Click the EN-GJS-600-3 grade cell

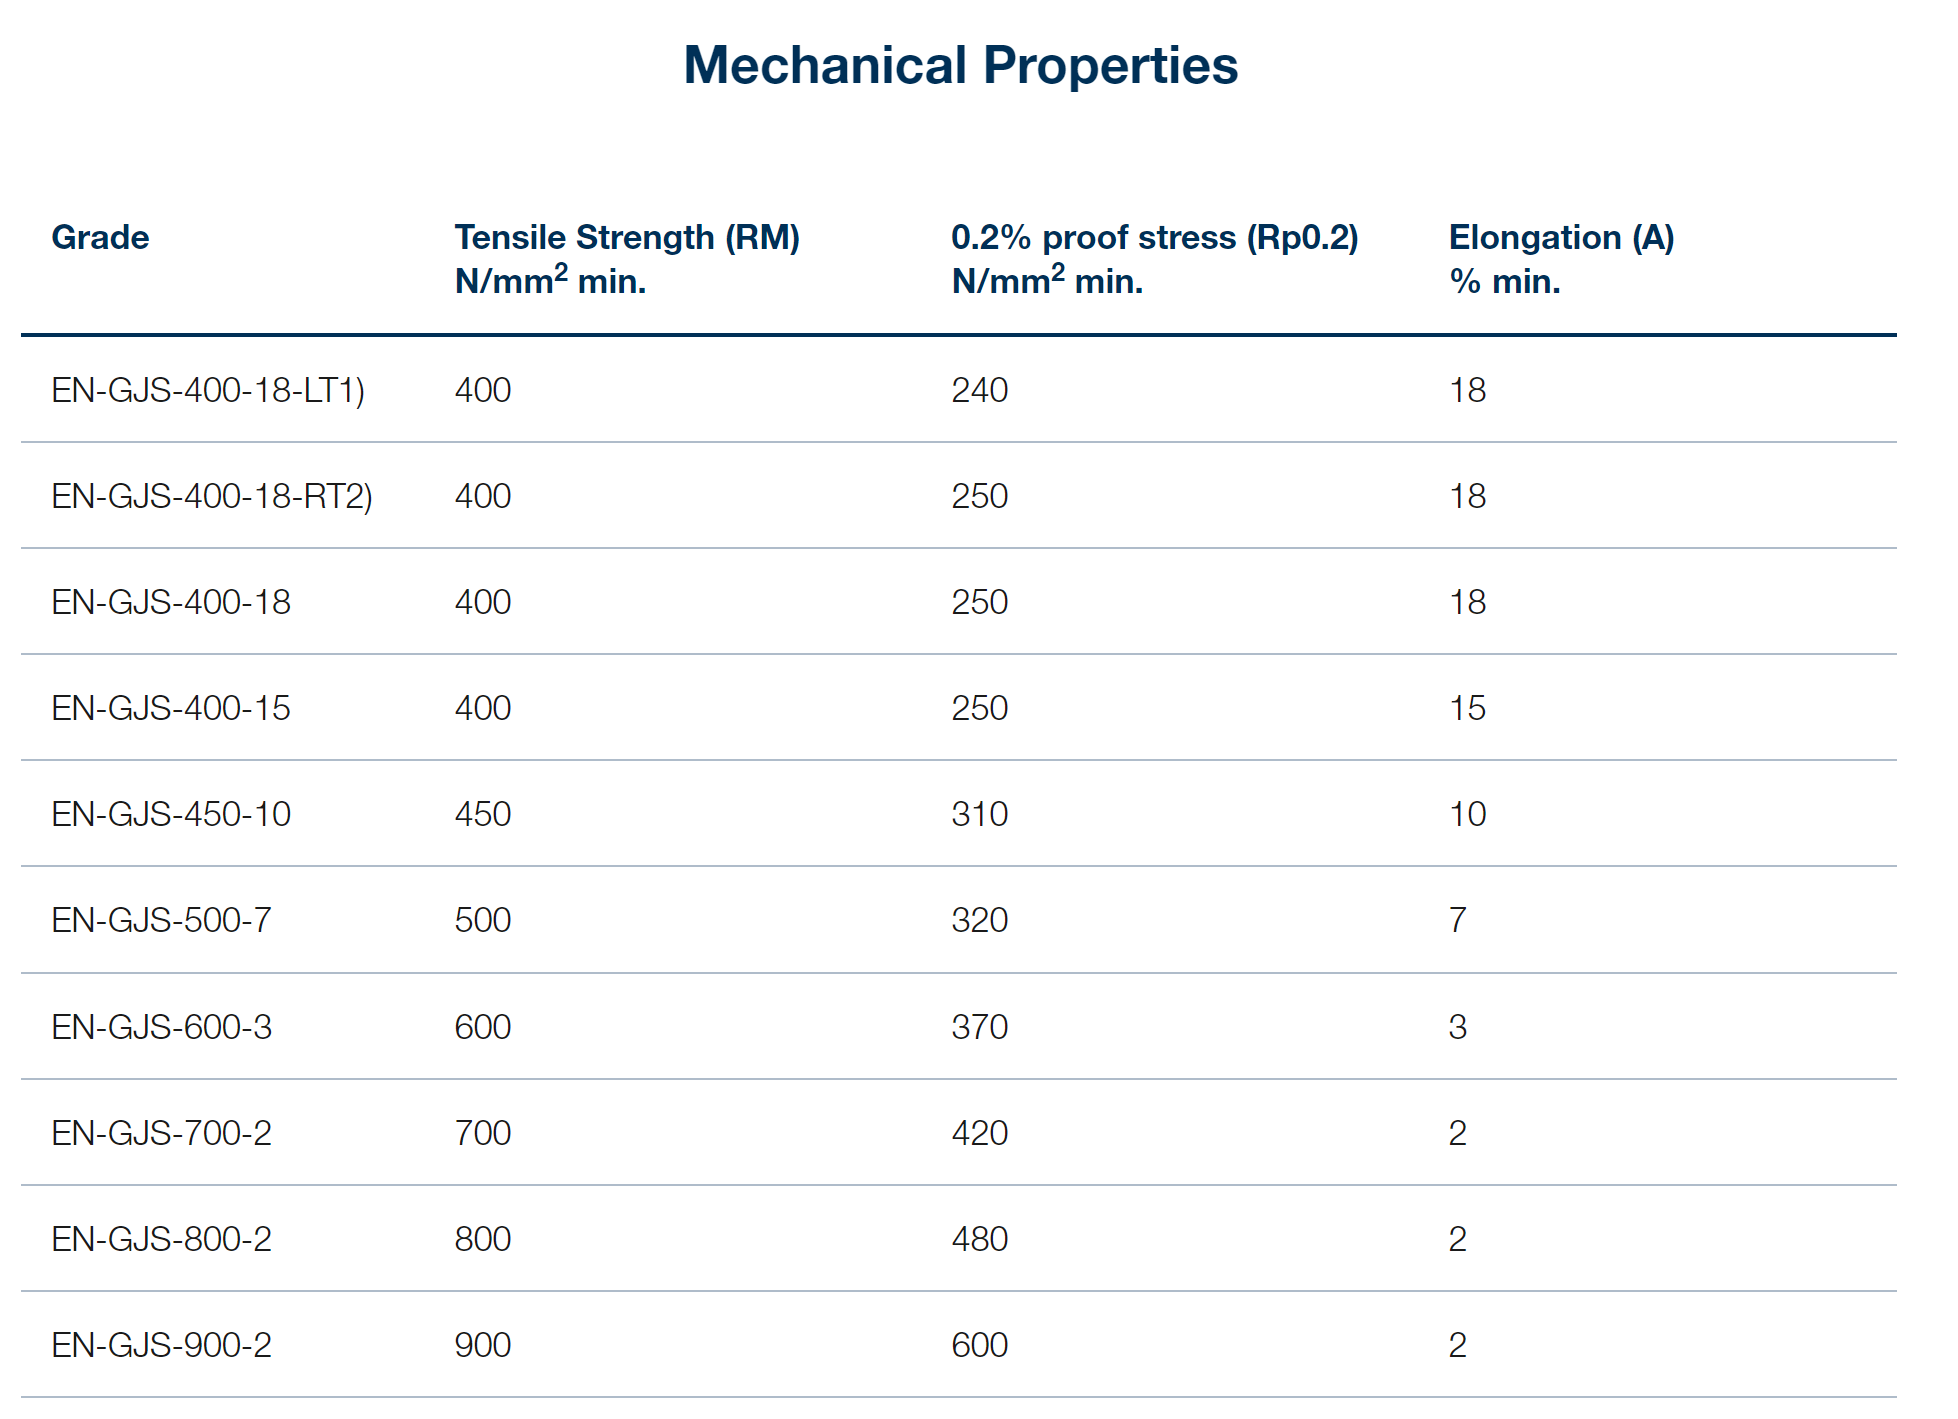161,1027
